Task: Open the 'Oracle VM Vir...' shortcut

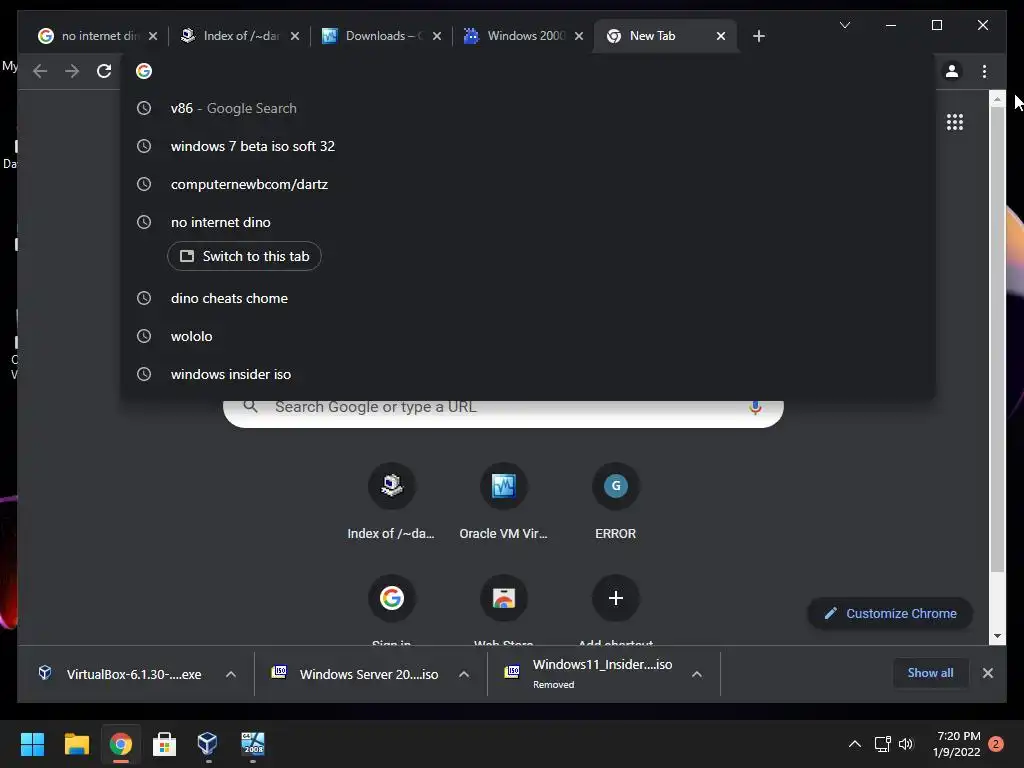Action: pyautogui.click(x=504, y=502)
